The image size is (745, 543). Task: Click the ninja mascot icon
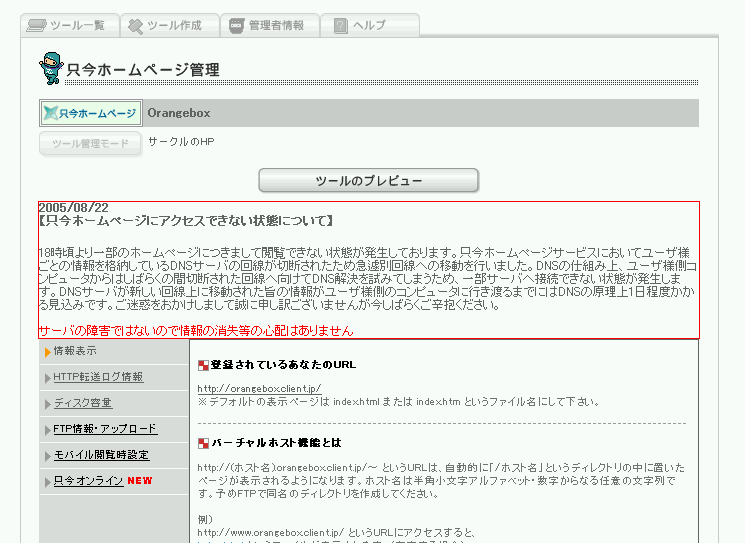coord(50,68)
